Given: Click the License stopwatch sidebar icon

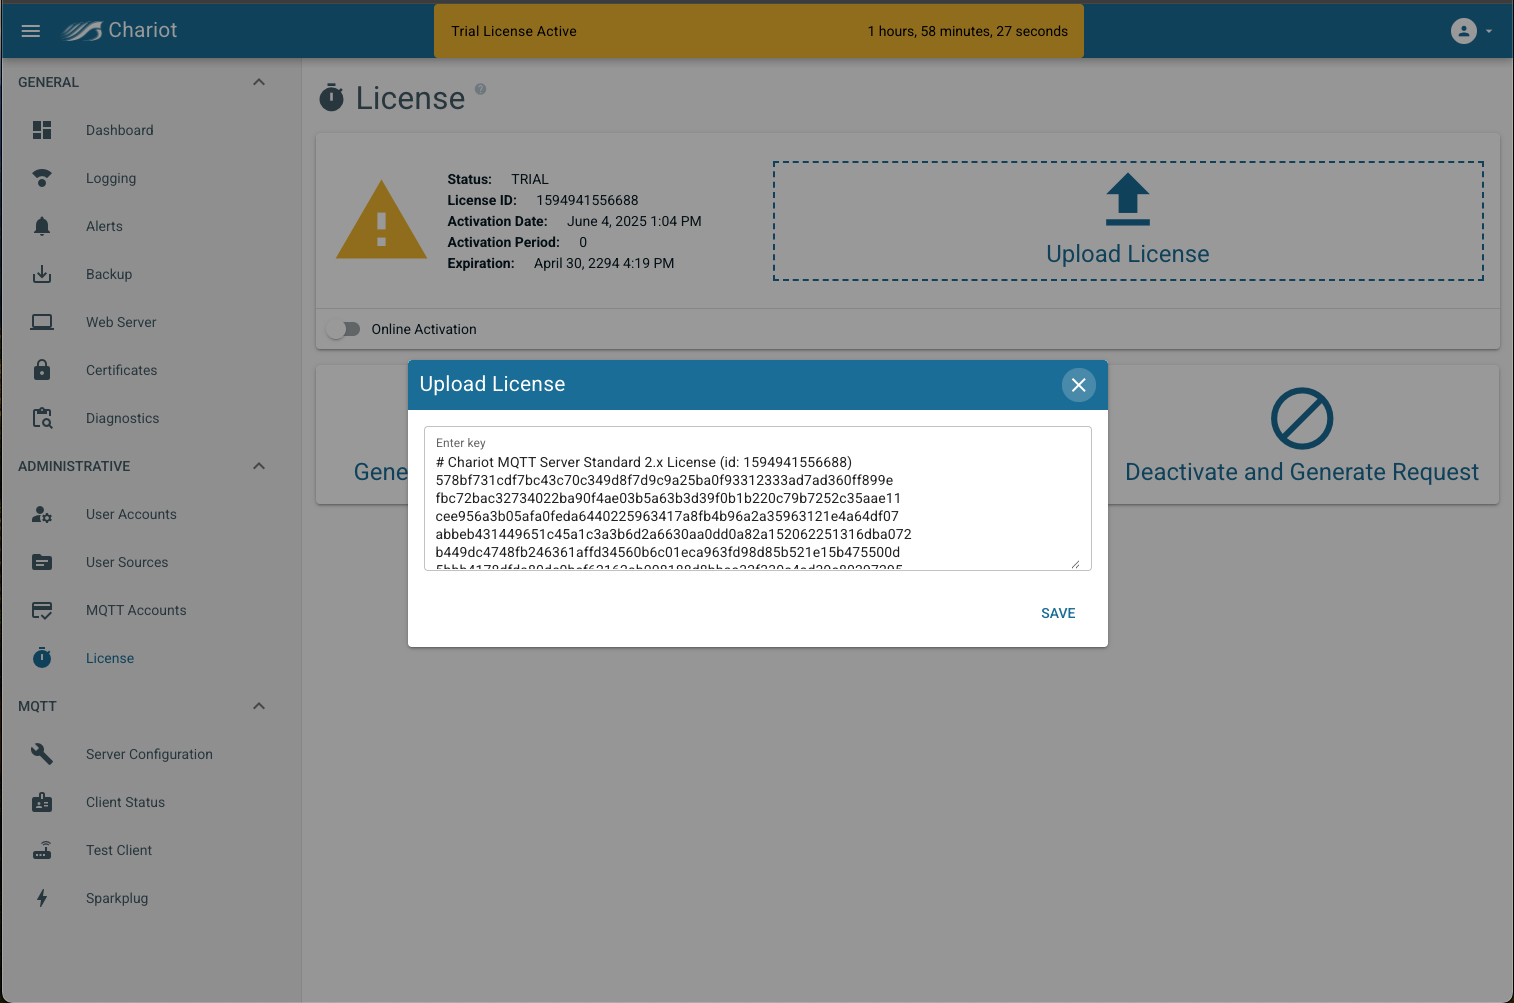Looking at the screenshot, I should [x=42, y=658].
